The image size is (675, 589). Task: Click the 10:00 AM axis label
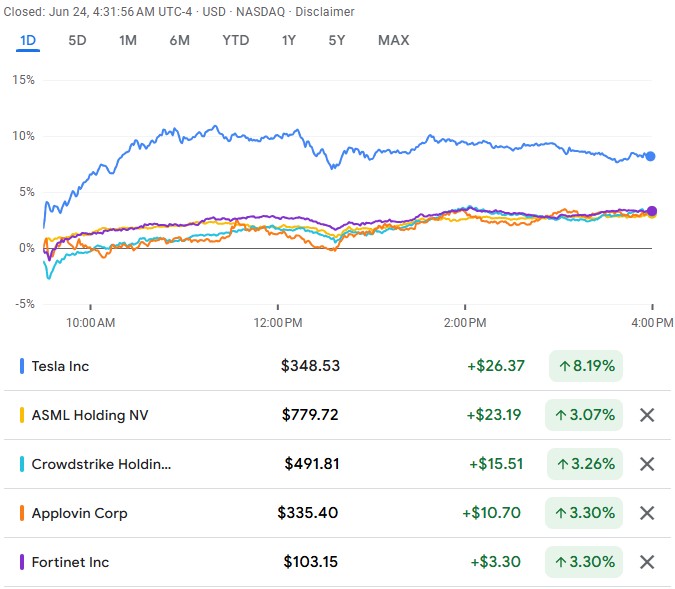click(x=90, y=322)
